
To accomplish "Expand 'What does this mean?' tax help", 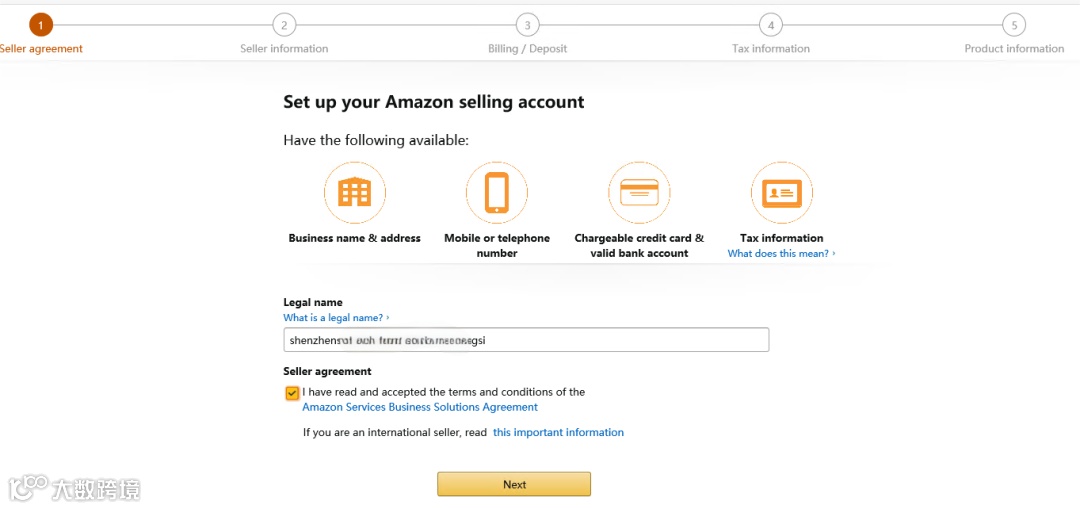I will 780,254.
